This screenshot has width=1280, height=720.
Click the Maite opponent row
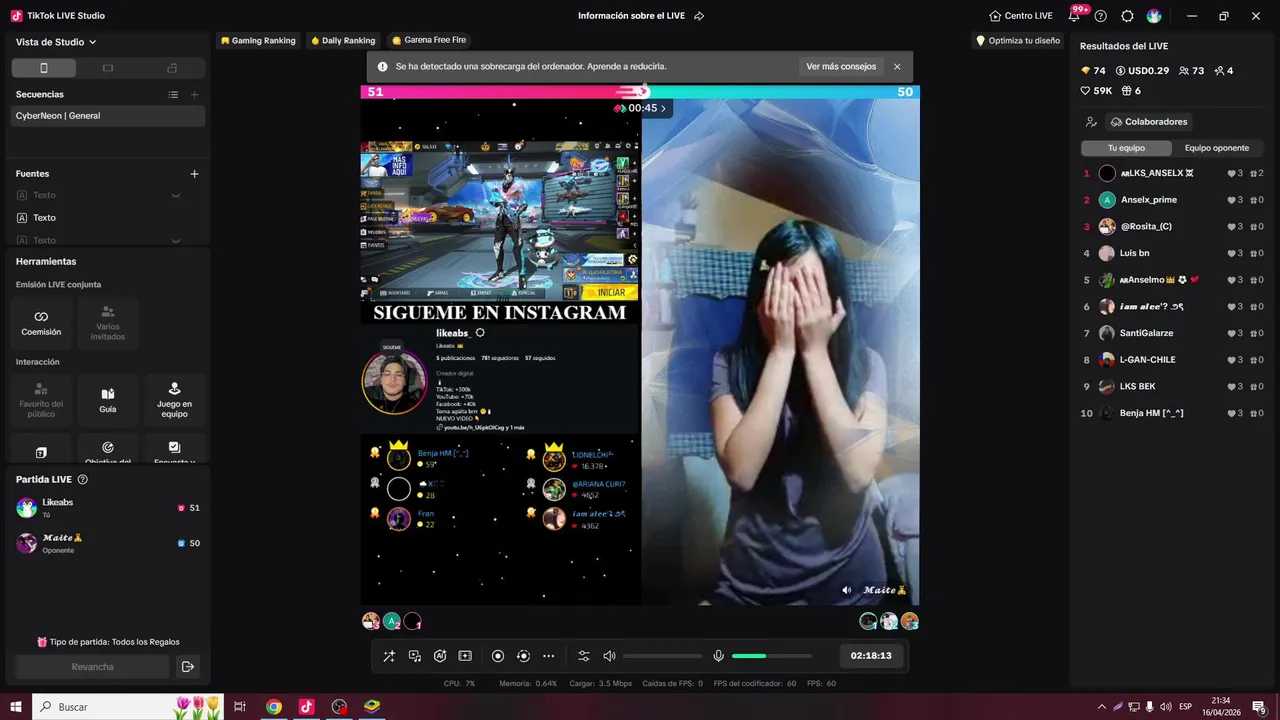pyautogui.click(x=108, y=543)
